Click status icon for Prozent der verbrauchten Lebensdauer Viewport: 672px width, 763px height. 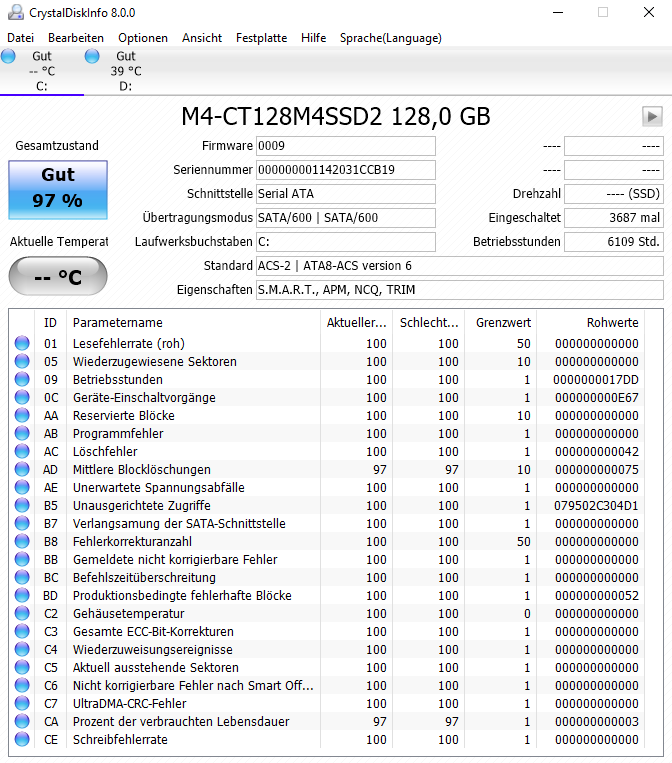coord(22,721)
